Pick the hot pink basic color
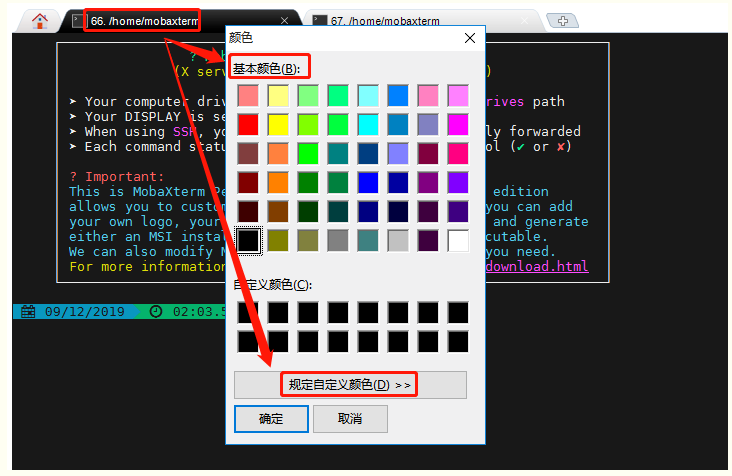Image resolution: width=732 pixels, height=476 pixels. (458, 154)
